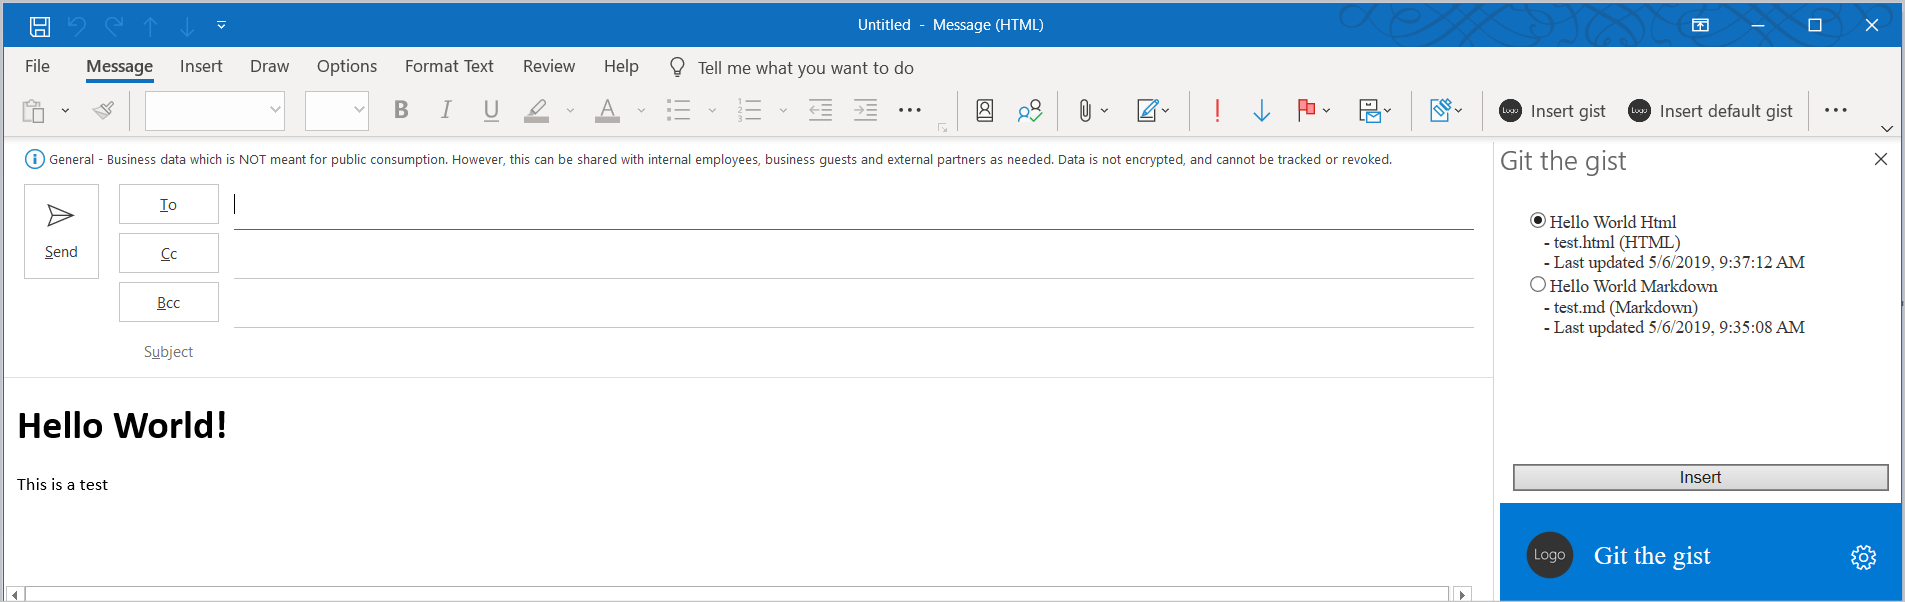Image resolution: width=1905 pixels, height=602 pixels.
Task: Open ribbon overflow ellipsis on far right
Action: (x=1836, y=110)
